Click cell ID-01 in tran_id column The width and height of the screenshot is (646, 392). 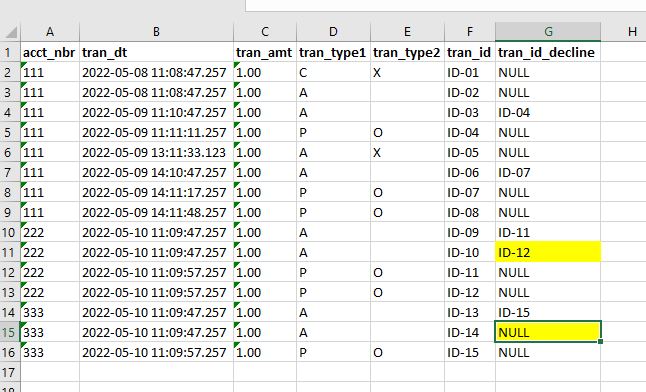point(470,73)
